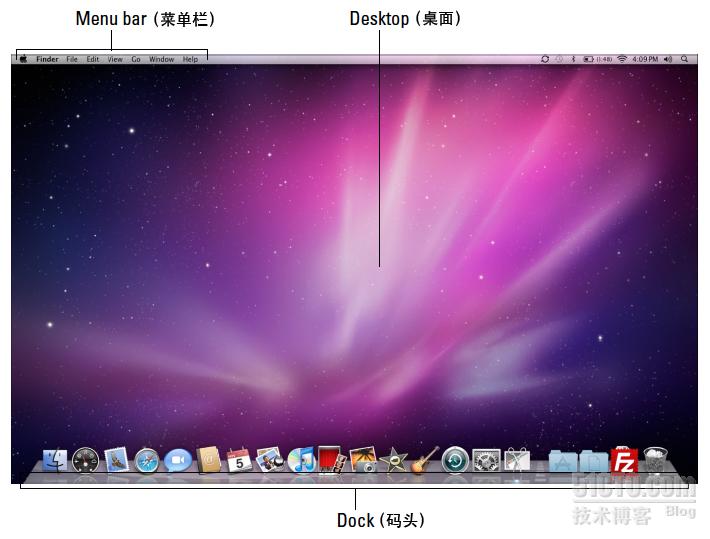This screenshot has width=710, height=539.
Task: Open the View menu
Action: coord(115,59)
